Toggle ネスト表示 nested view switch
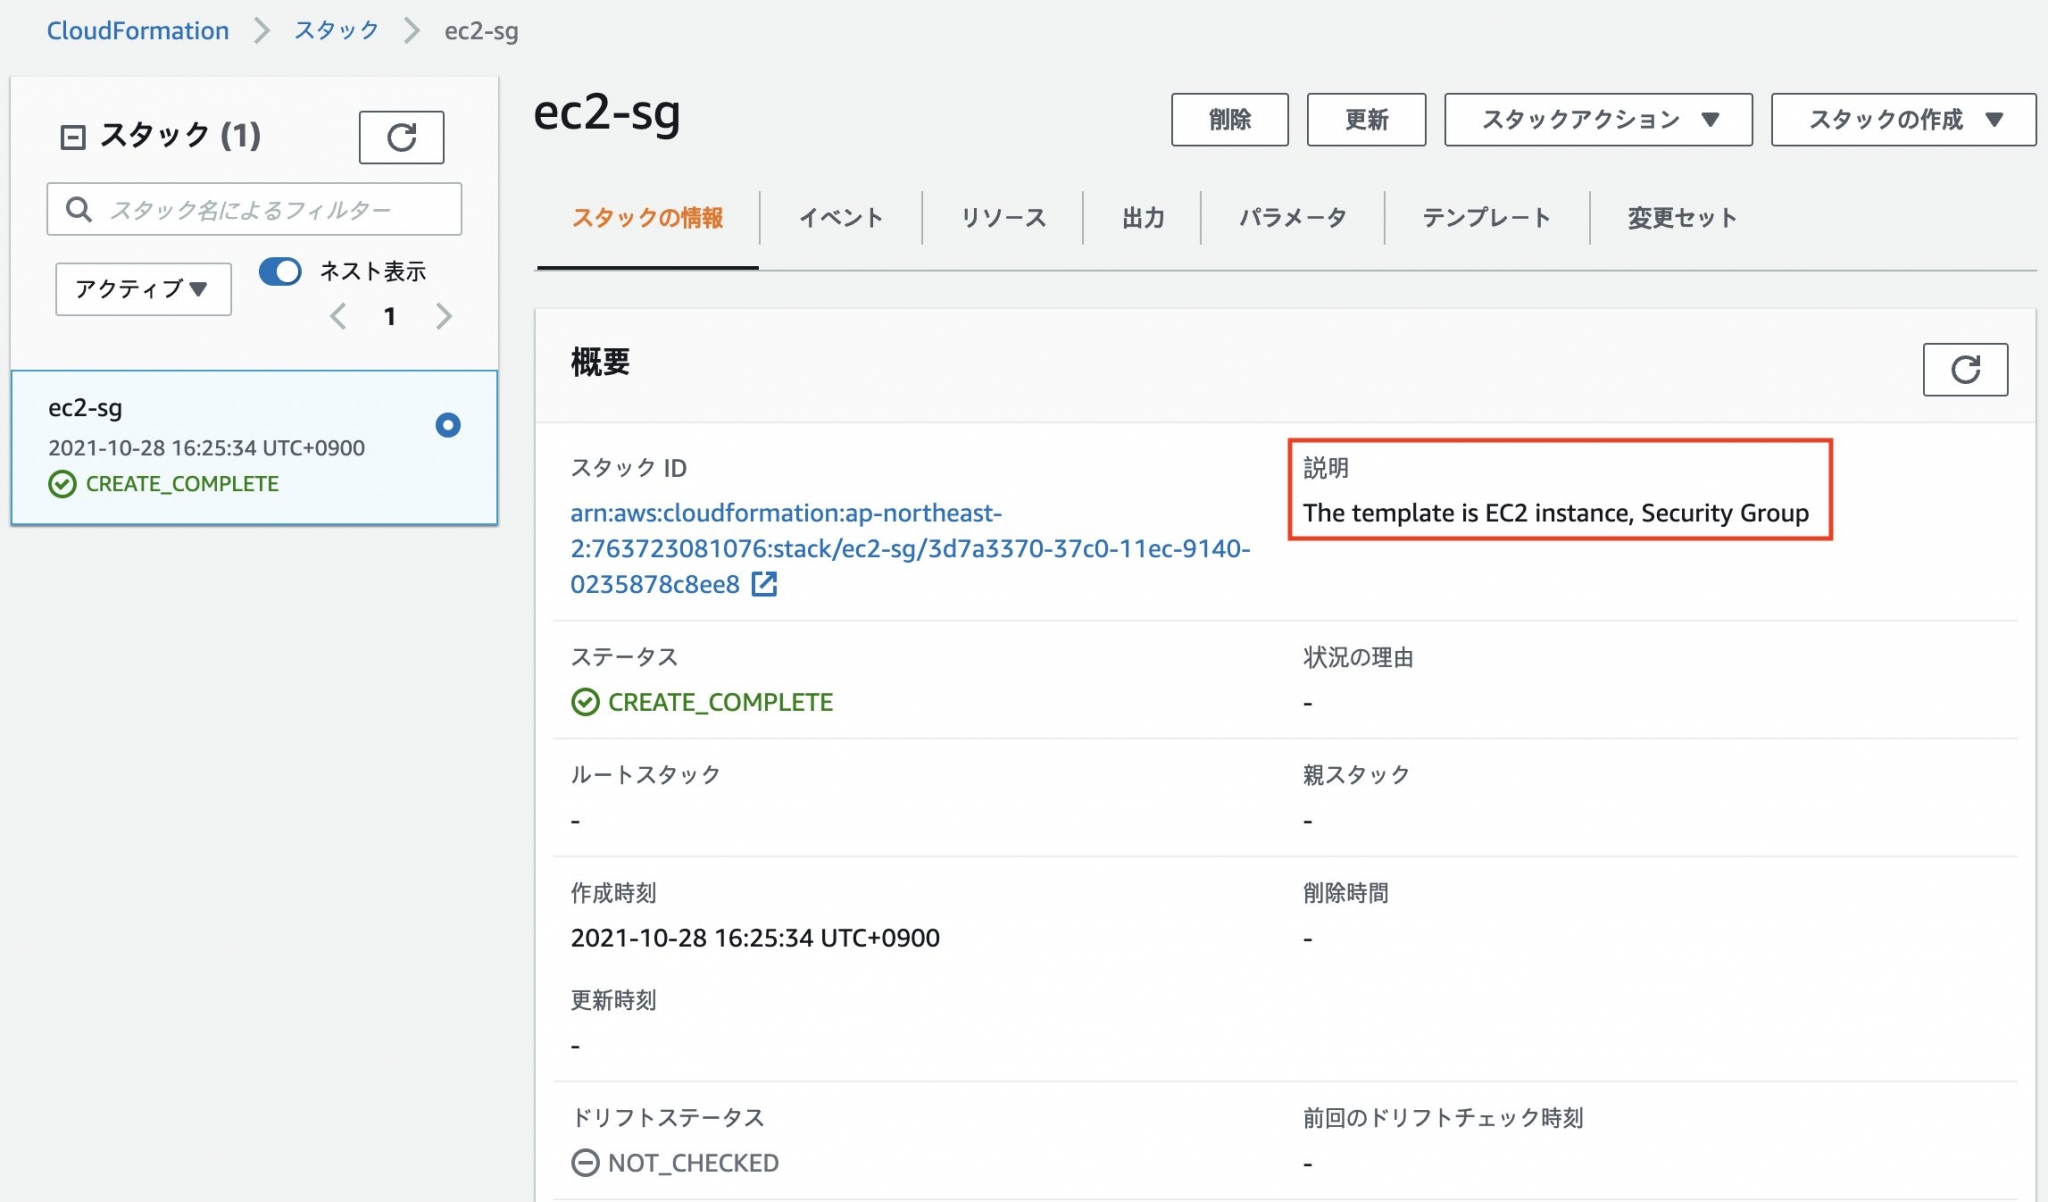This screenshot has height=1202, width=2048. pyautogui.click(x=280, y=271)
